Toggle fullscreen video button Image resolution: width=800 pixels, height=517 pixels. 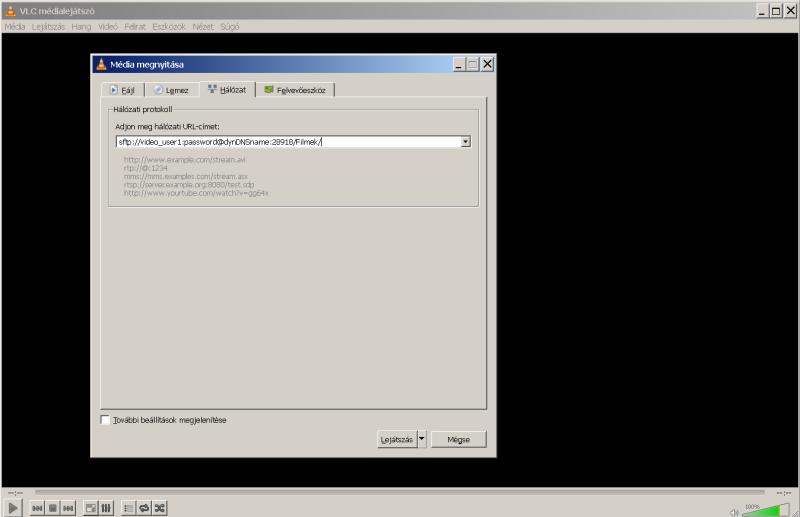[x=90, y=508]
